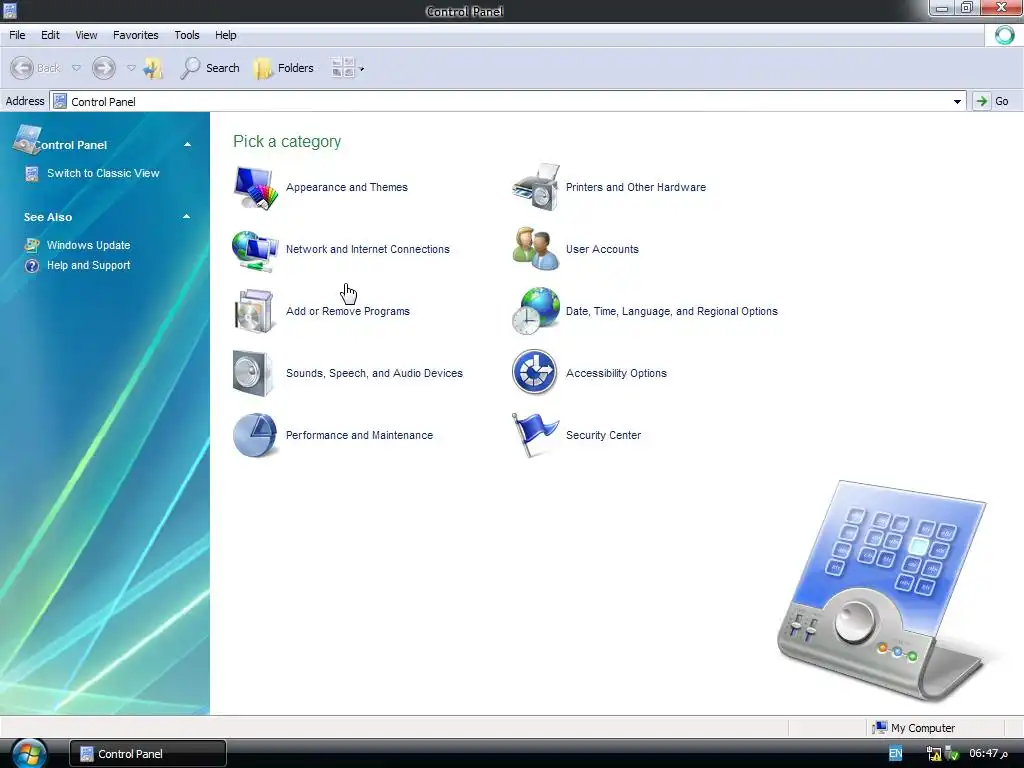The height and width of the screenshot is (768, 1024).
Task: Open Security Center blue flag icon
Action: pos(535,435)
